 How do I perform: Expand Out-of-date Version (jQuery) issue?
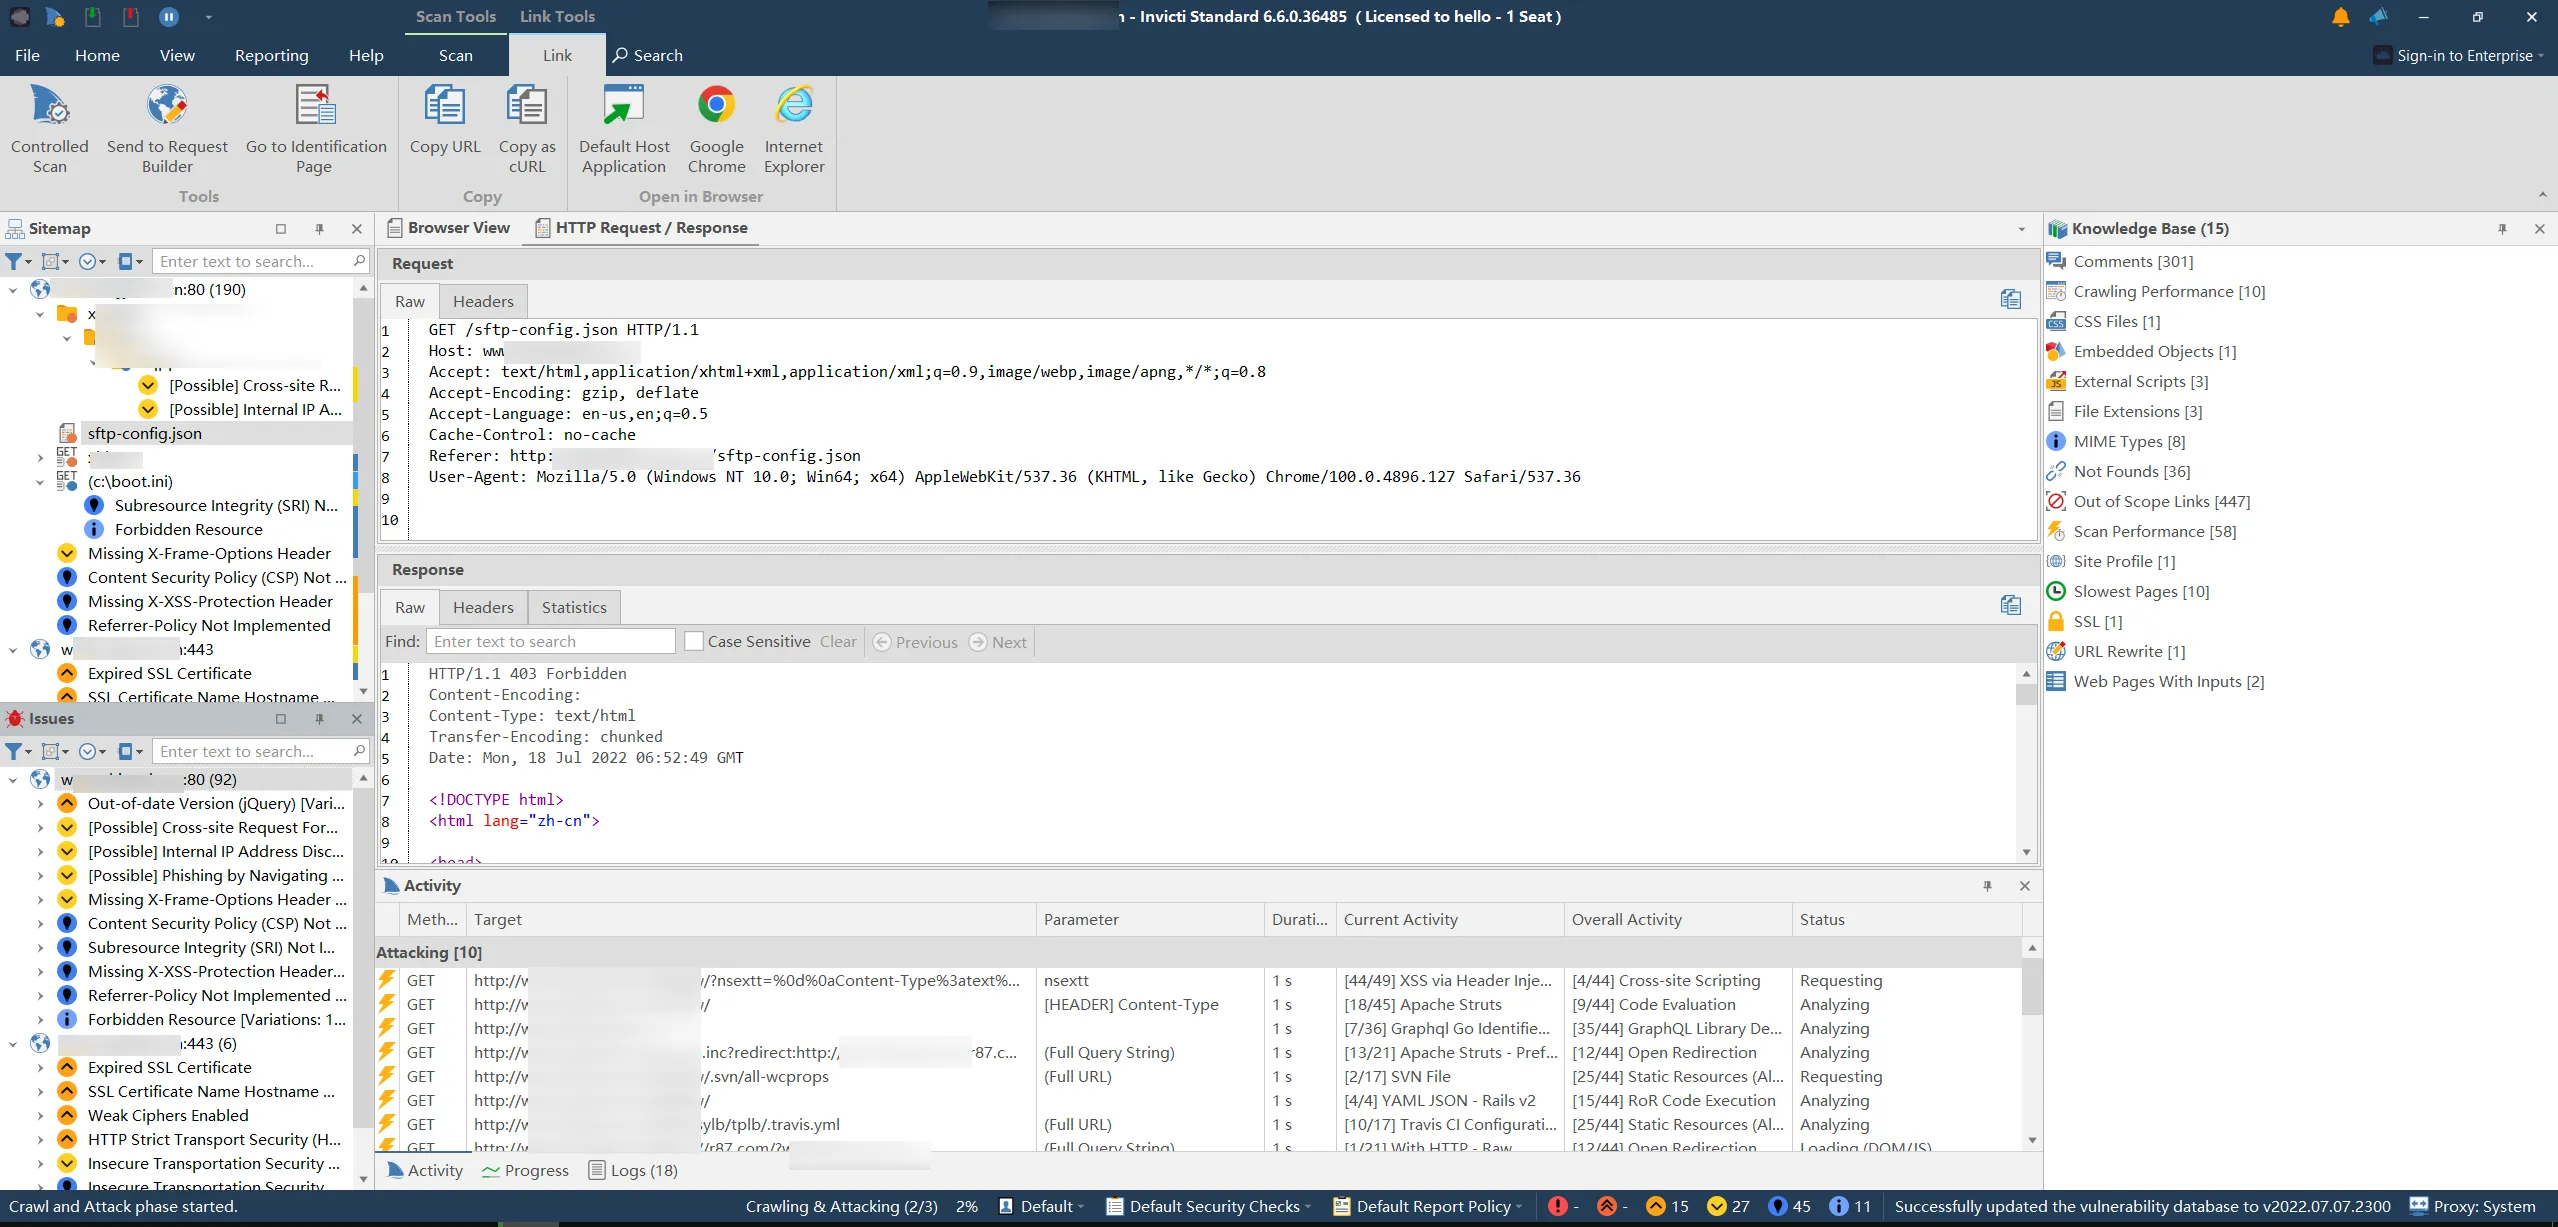40,803
